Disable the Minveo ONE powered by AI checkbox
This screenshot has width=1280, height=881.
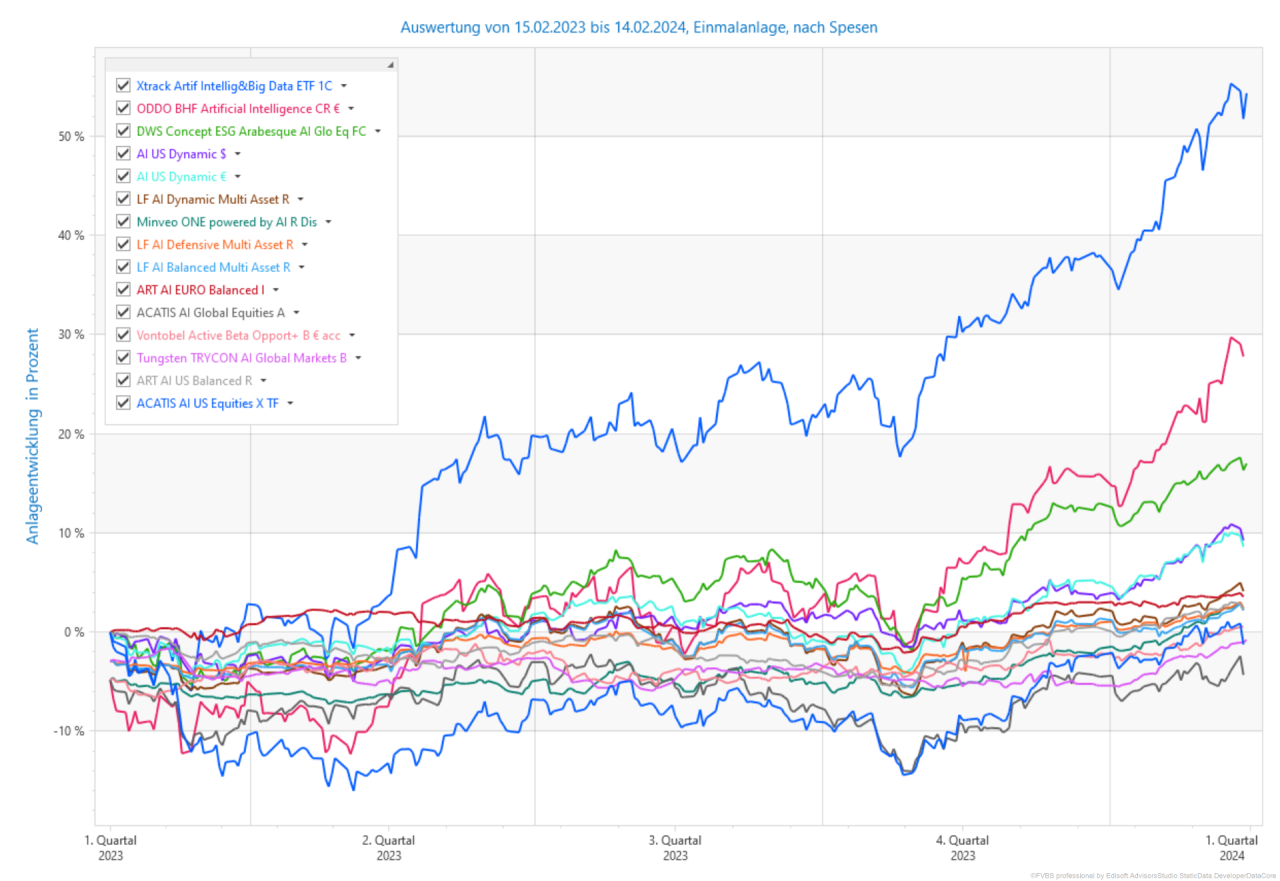[124, 222]
